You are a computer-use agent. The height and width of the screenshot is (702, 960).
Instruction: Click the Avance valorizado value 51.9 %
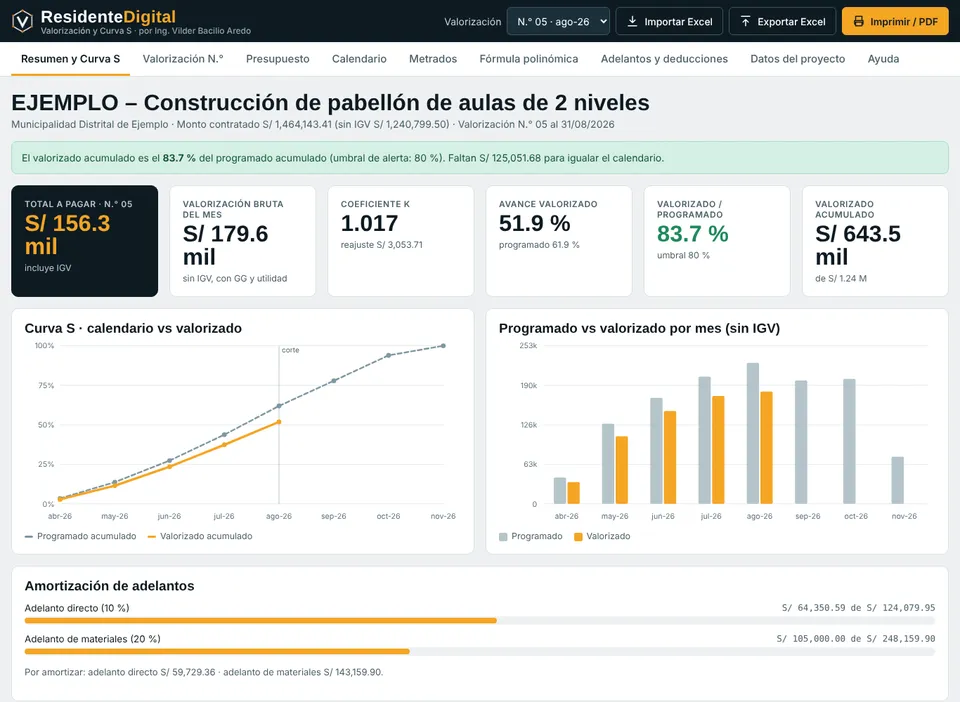pyautogui.click(x=534, y=223)
